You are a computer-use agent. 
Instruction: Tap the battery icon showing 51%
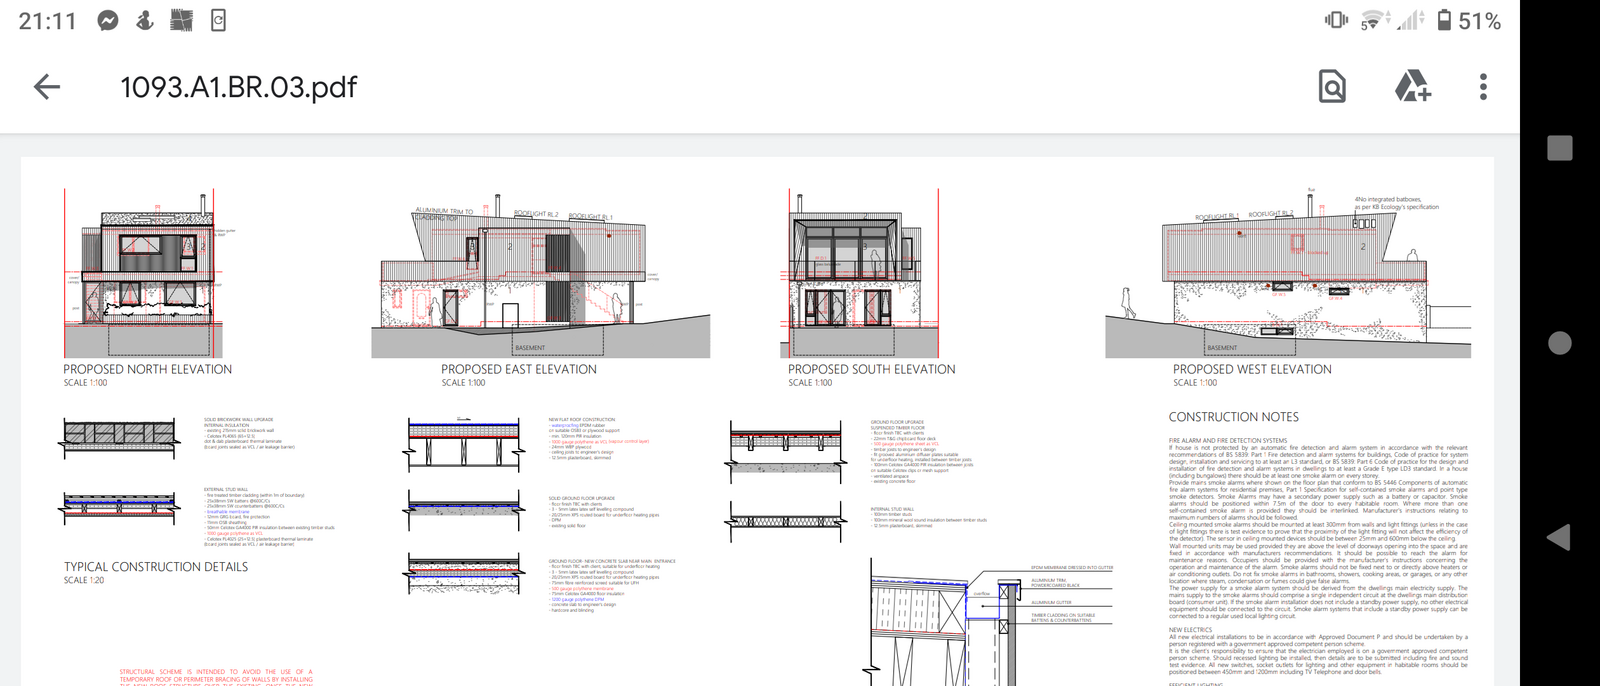click(x=1444, y=20)
